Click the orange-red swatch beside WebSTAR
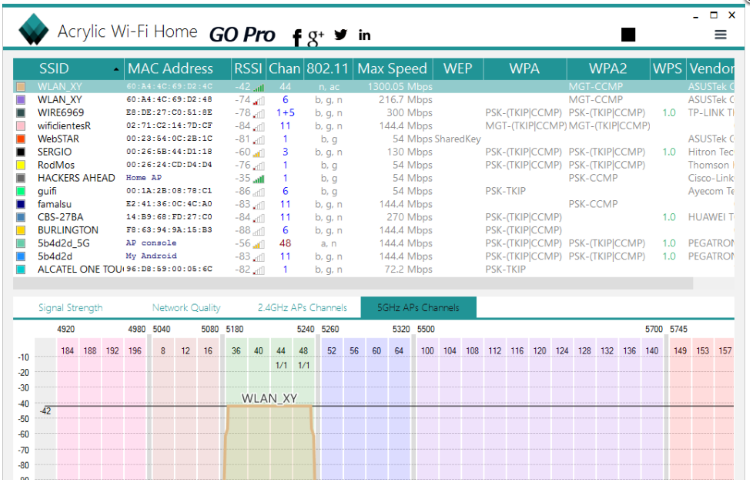The width and height of the screenshot is (750, 480). click(21, 139)
